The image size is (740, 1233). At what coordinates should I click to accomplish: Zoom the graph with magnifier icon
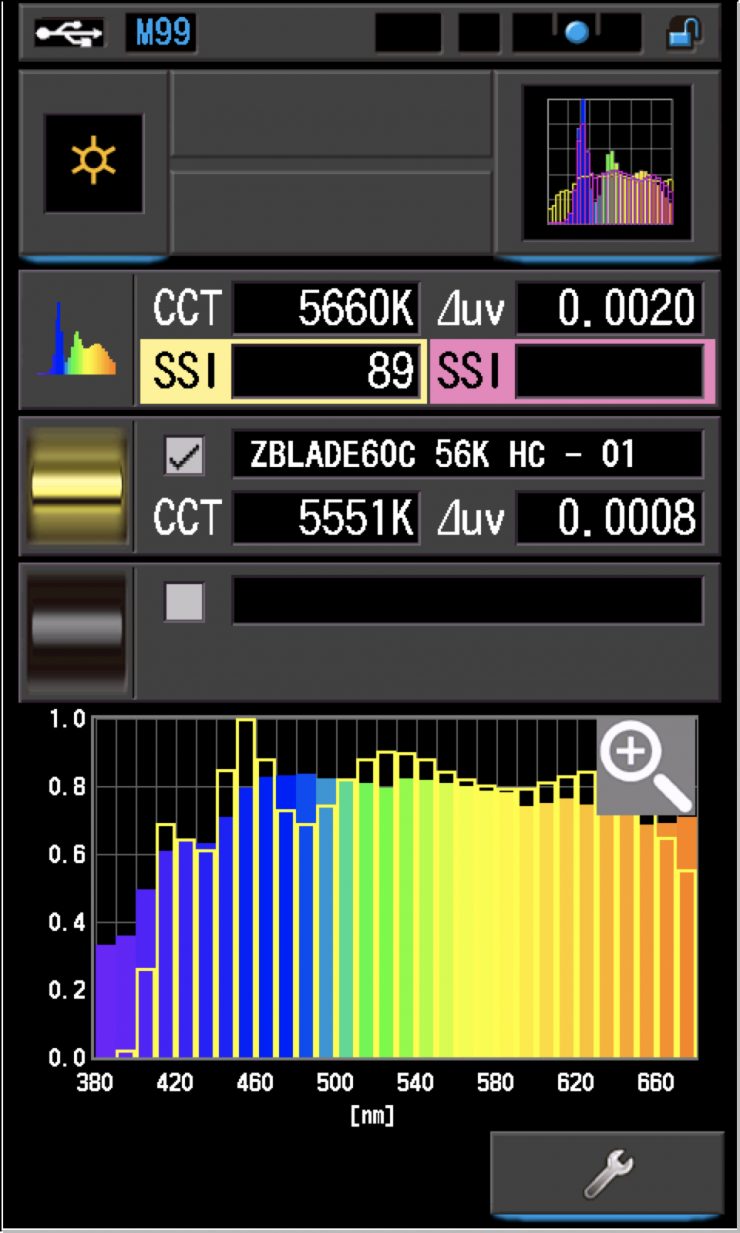(647, 765)
